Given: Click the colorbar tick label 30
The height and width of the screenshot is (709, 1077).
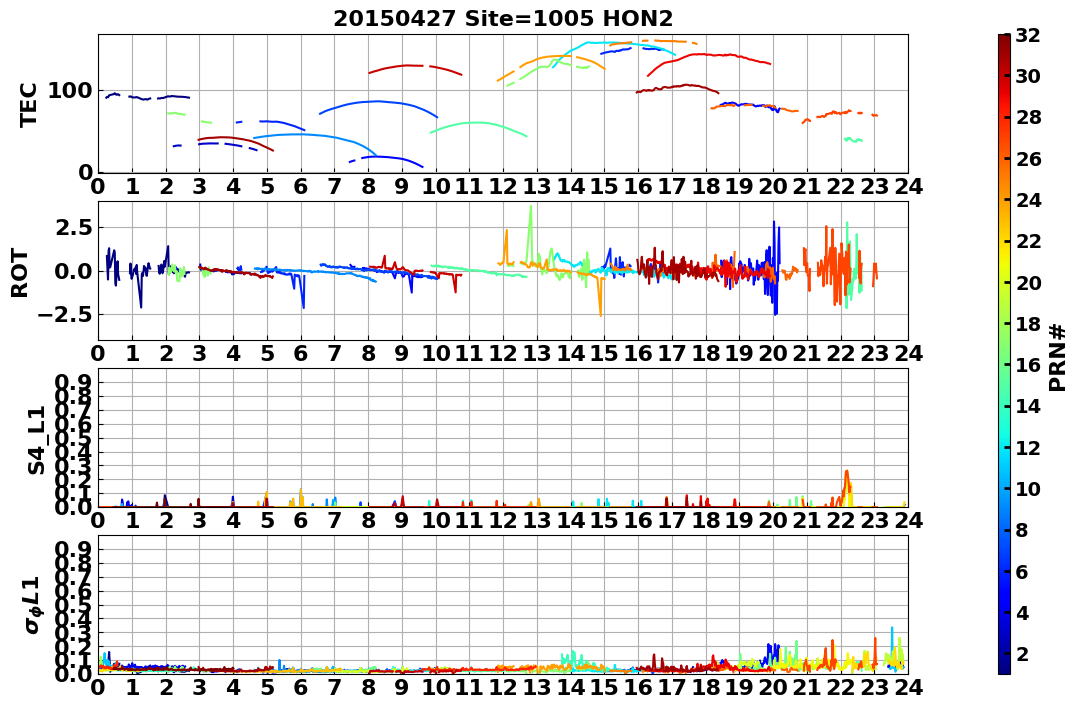Looking at the screenshot, I should 1028,76.
